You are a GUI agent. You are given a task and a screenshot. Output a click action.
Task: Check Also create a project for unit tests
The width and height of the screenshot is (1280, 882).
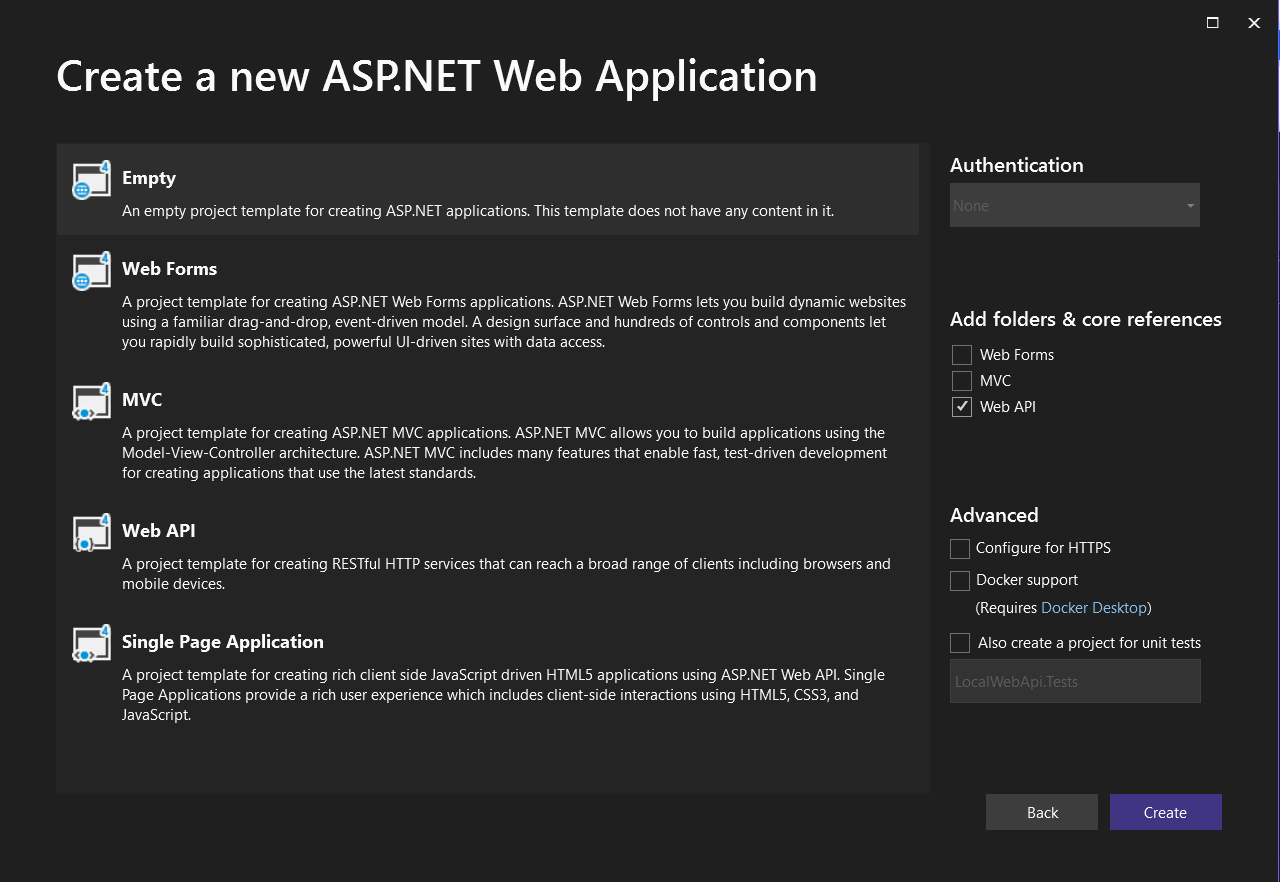pyautogui.click(x=960, y=643)
